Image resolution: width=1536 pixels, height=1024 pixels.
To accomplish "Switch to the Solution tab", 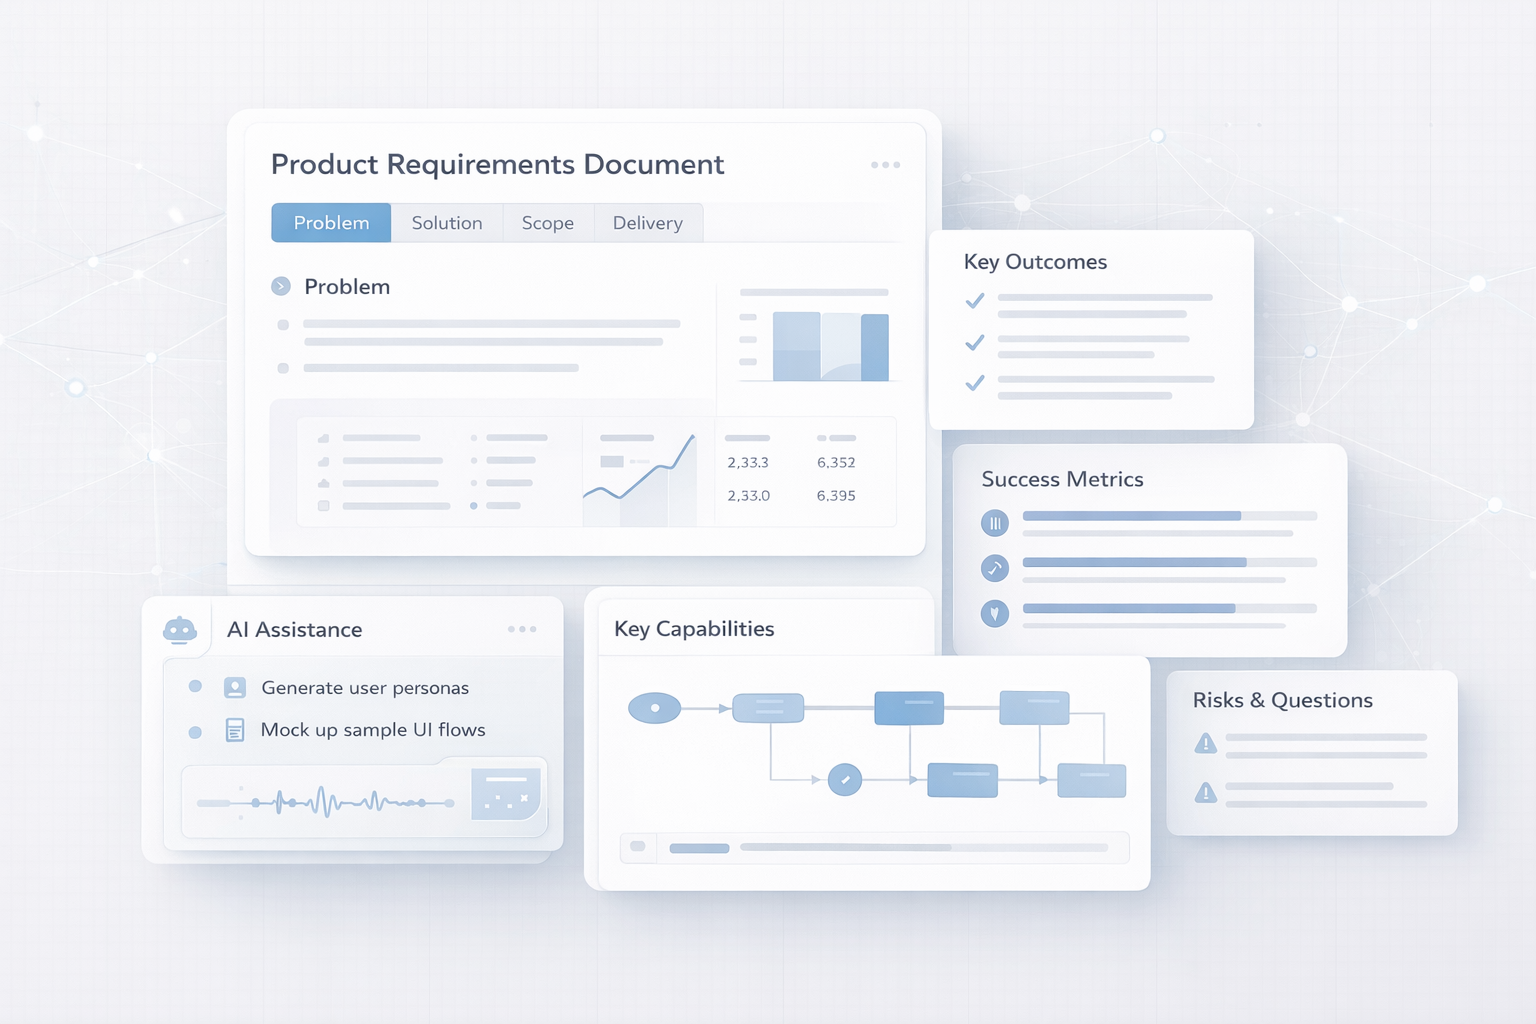I will pos(446,222).
